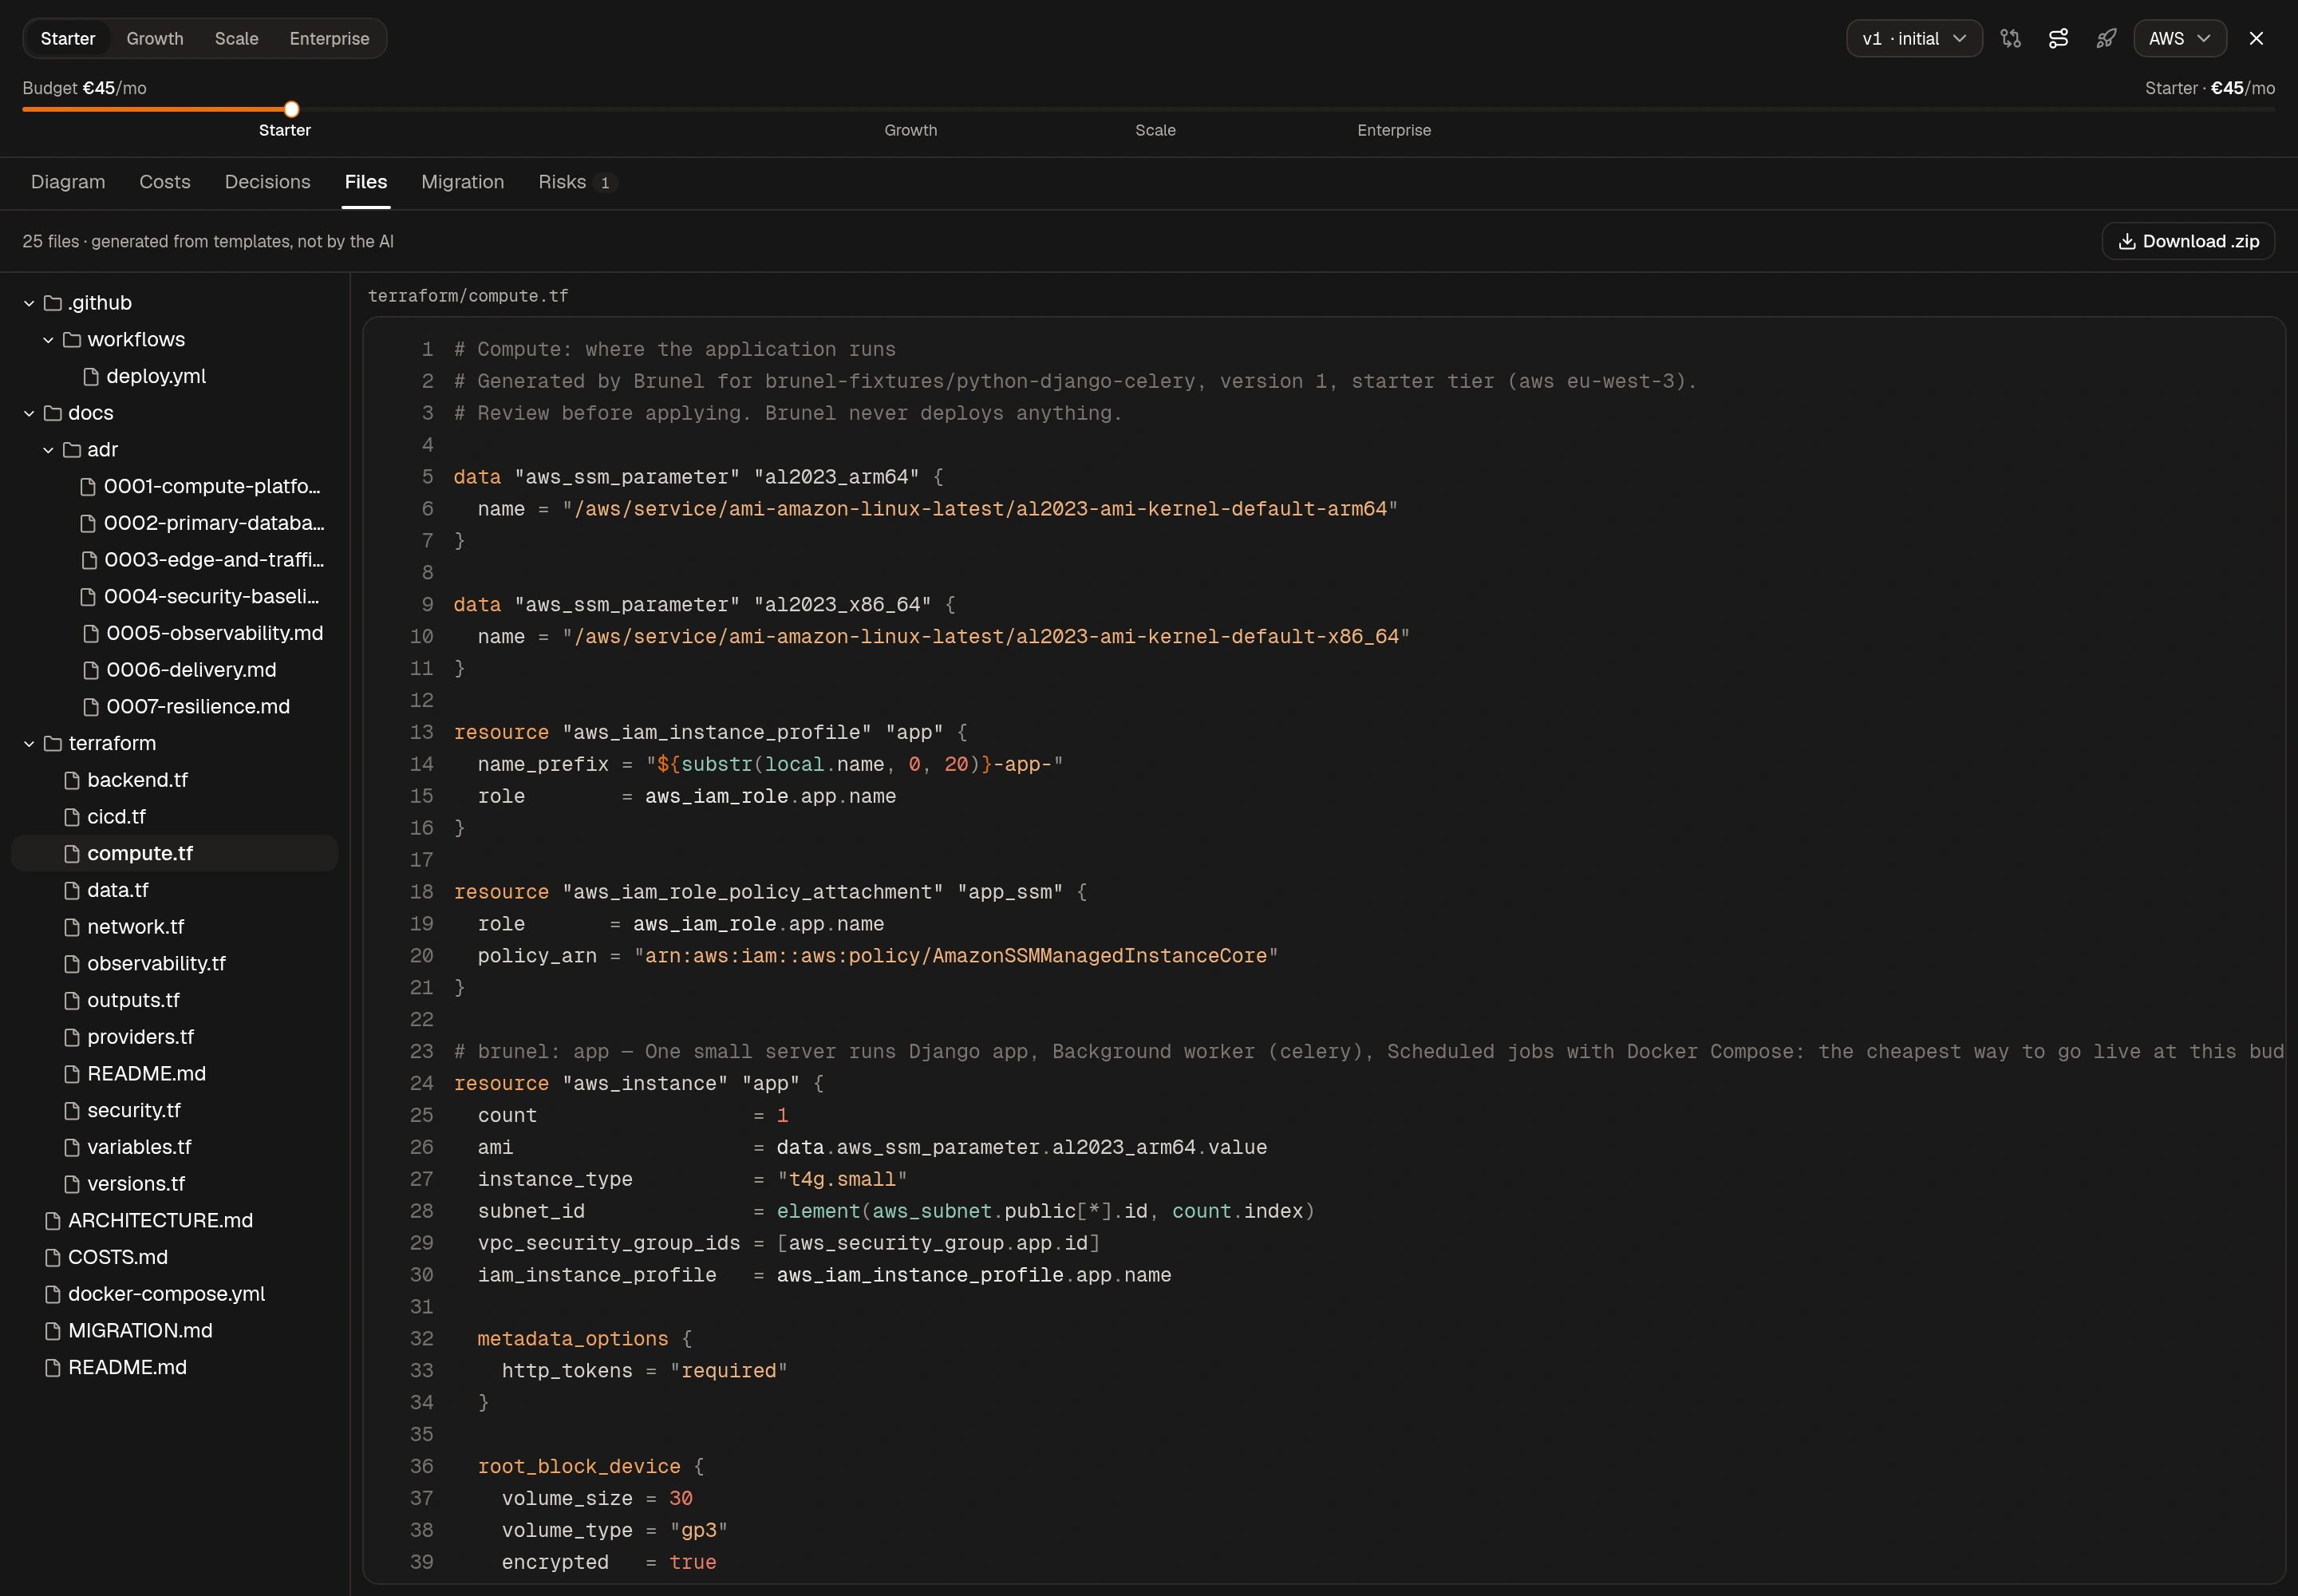Click the compare versions icon
This screenshot has width=2298, height=1596.
(x=2010, y=38)
